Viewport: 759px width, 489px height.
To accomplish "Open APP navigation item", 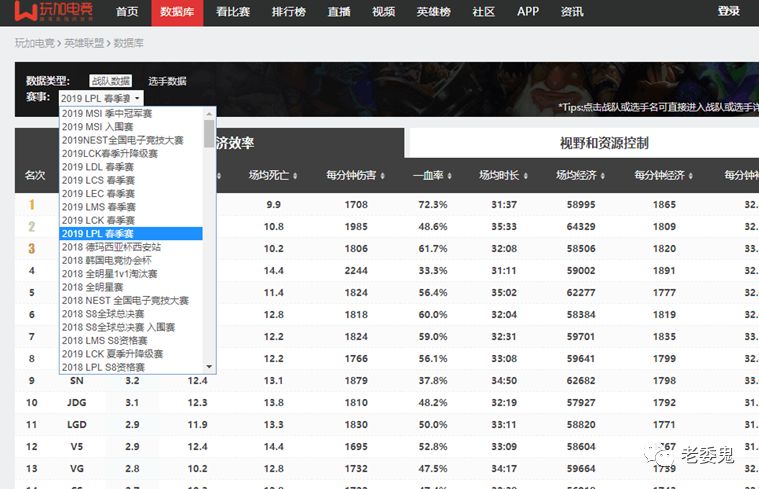I will [528, 12].
